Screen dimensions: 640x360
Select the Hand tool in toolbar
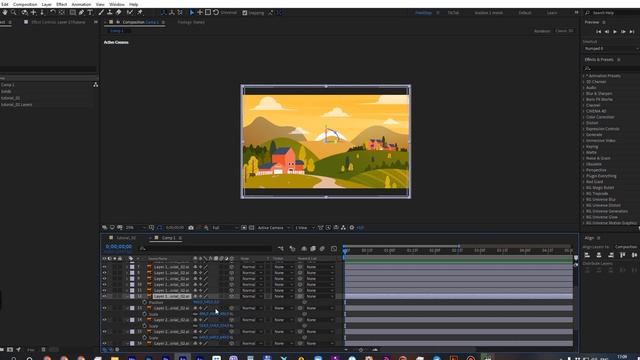point(5,13)
